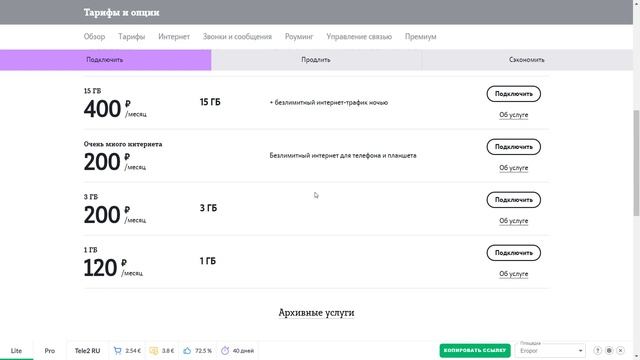Close the bottom extension bar
The width and height of the screenshot is (640, 360).
coord(620,351)
